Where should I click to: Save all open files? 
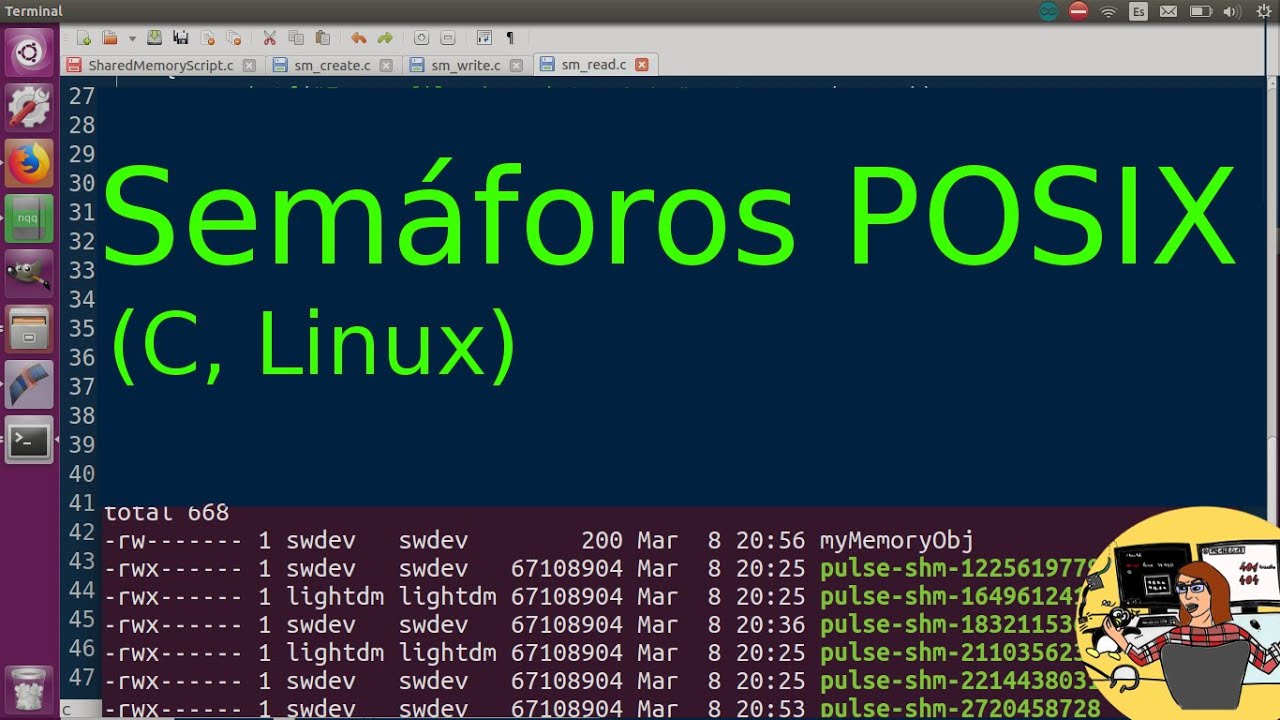click(x=181, y=38)
